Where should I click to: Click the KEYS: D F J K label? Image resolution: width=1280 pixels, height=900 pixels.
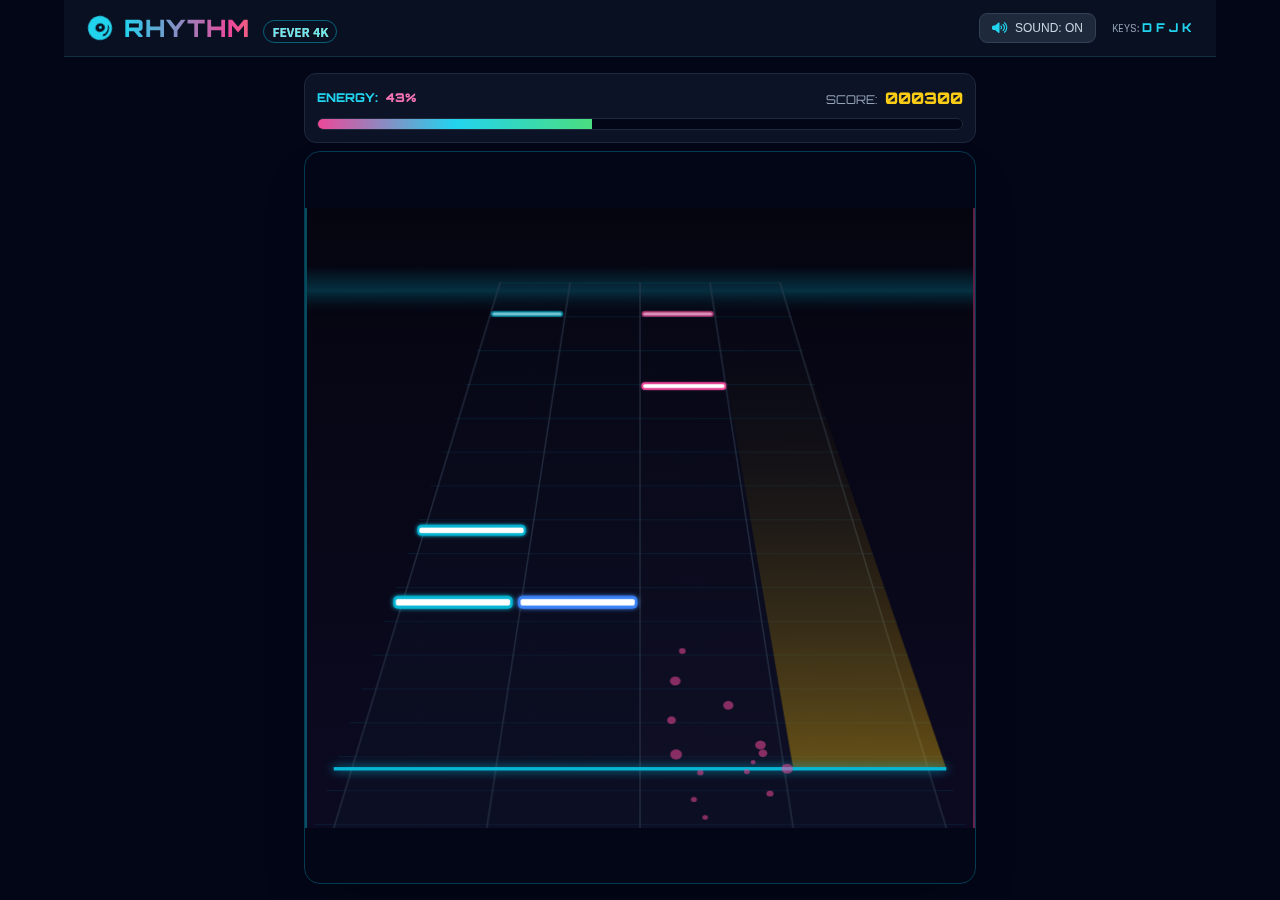pyautogui.click(x=1152, y=28)
